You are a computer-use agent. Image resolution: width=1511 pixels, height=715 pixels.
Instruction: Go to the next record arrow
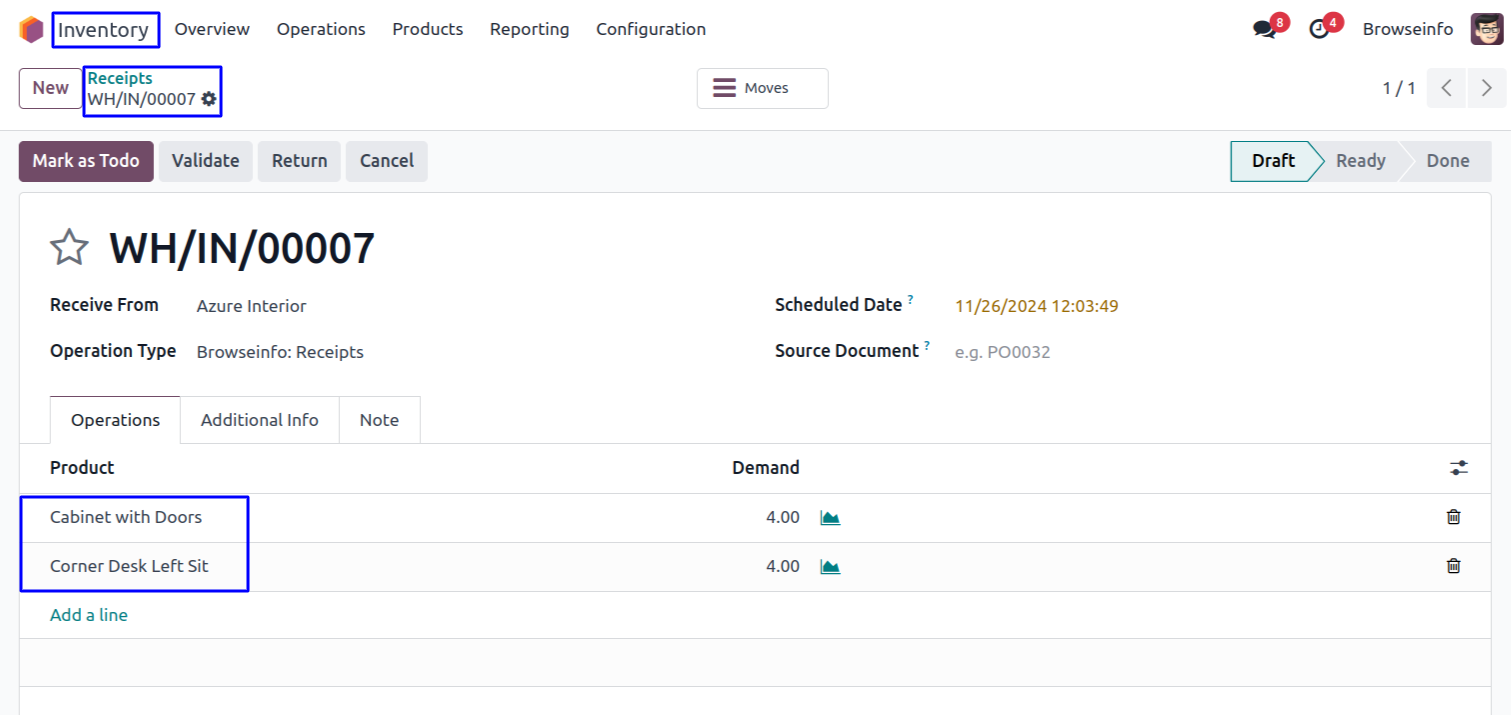tap(1486, 88)
